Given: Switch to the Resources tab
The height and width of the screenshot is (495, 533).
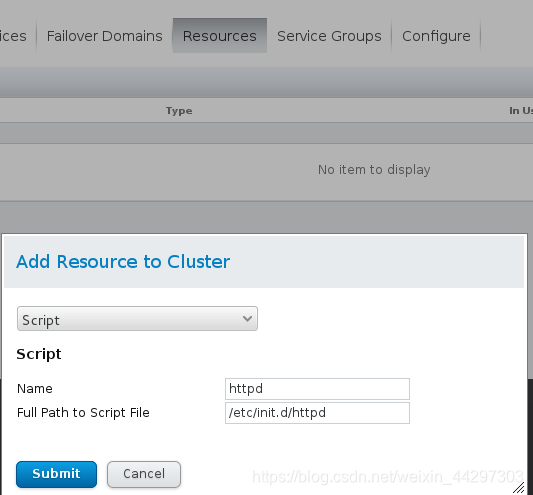Looking at the screenshot, I should (x=220, y=36).
